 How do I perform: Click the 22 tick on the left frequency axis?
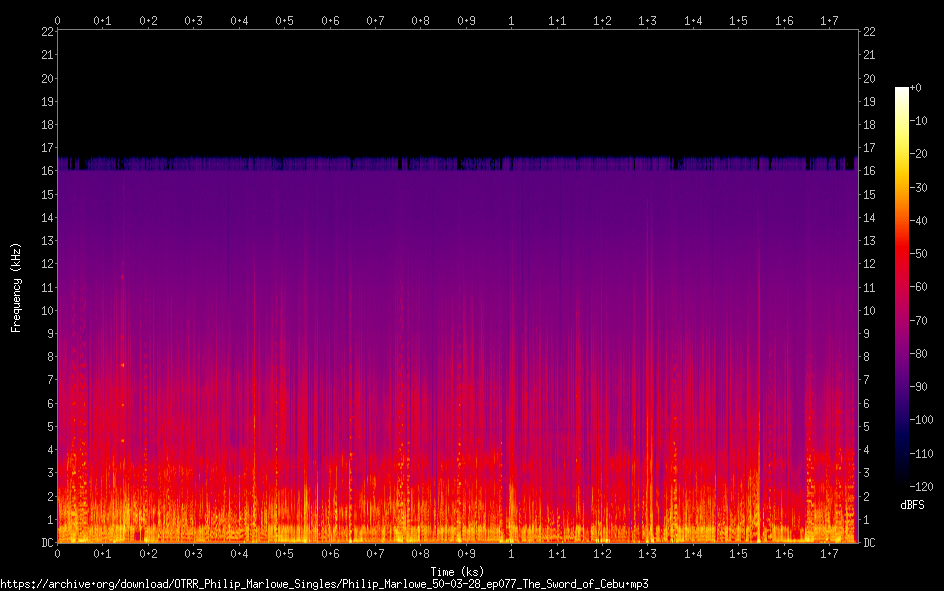(x=47, y=32)
